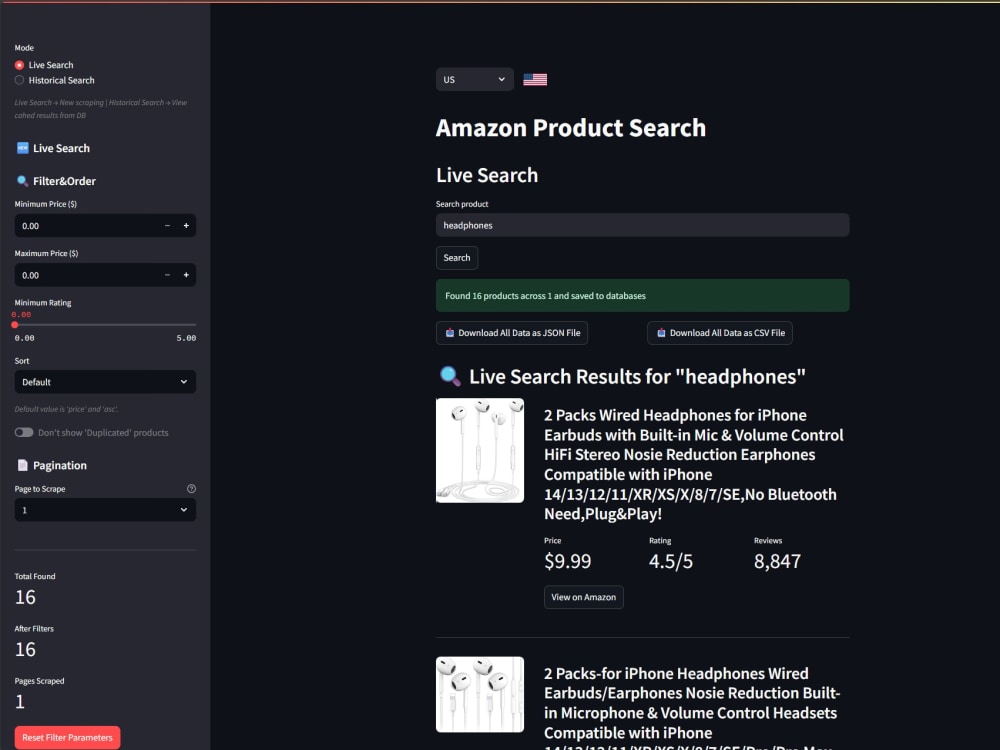Click Reset Filter Parameters button

(68, 737)
